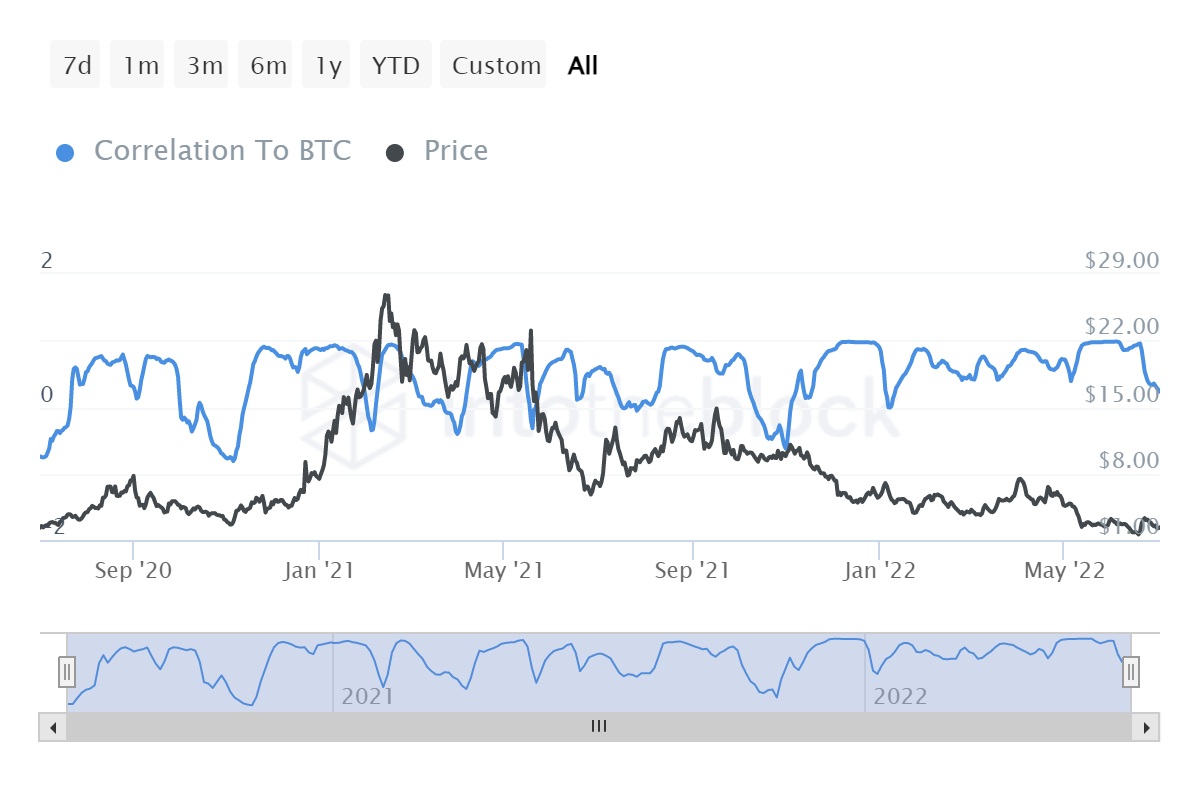Click the left arrow on the timeline scrollbar
Screen dimensions: 1200x800
[53, 727]
